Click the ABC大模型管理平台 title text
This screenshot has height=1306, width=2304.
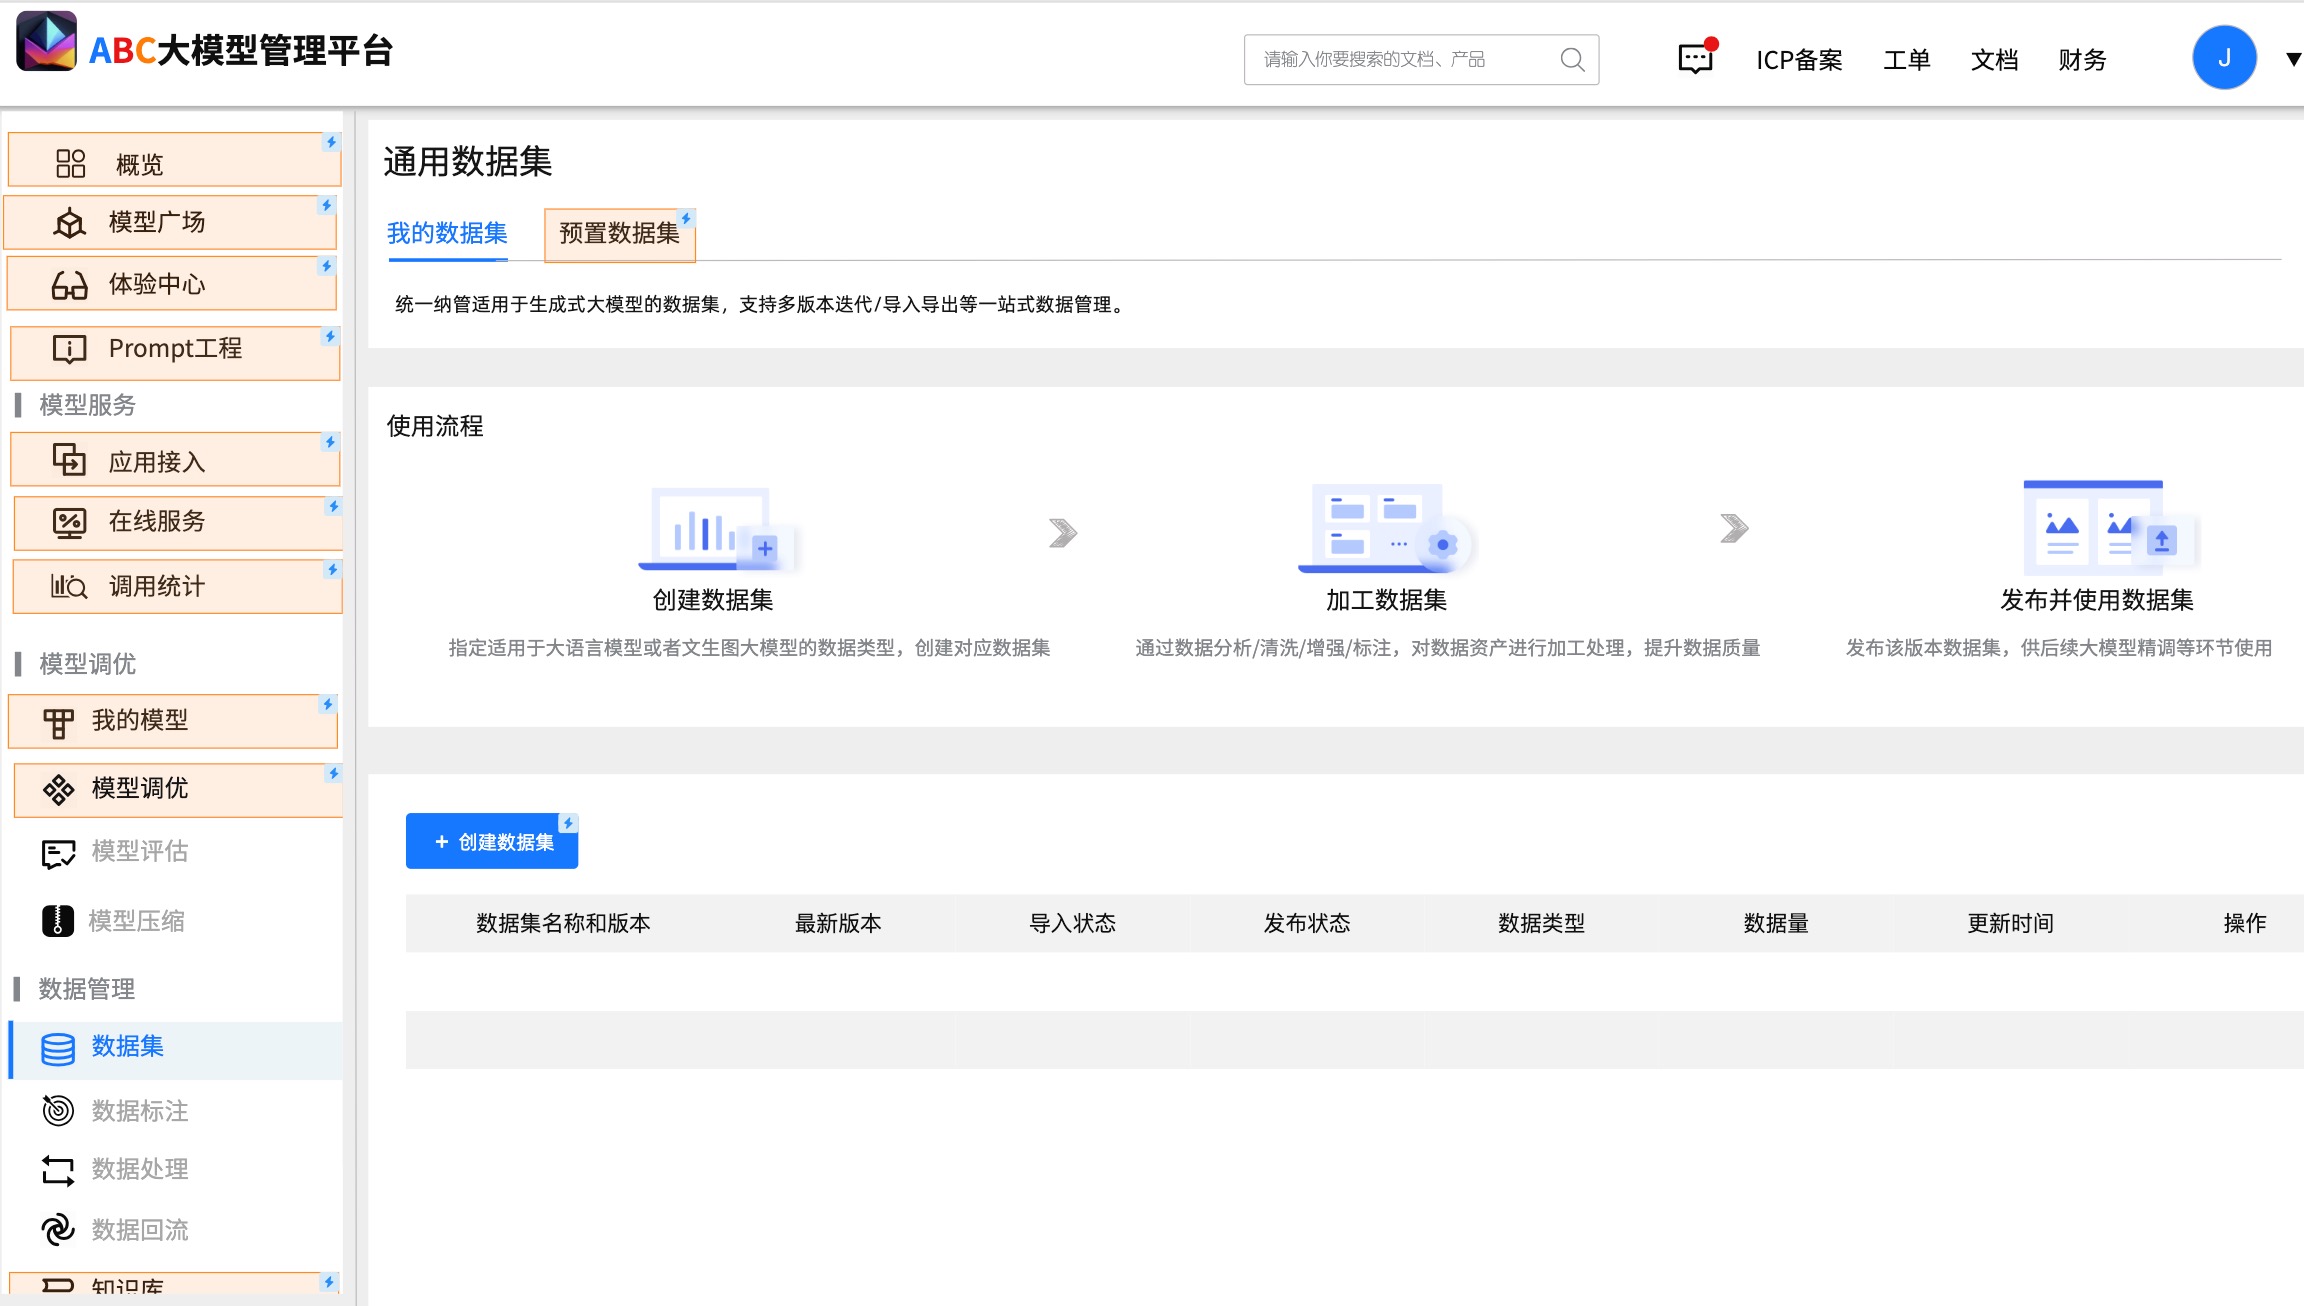[241, 50]
